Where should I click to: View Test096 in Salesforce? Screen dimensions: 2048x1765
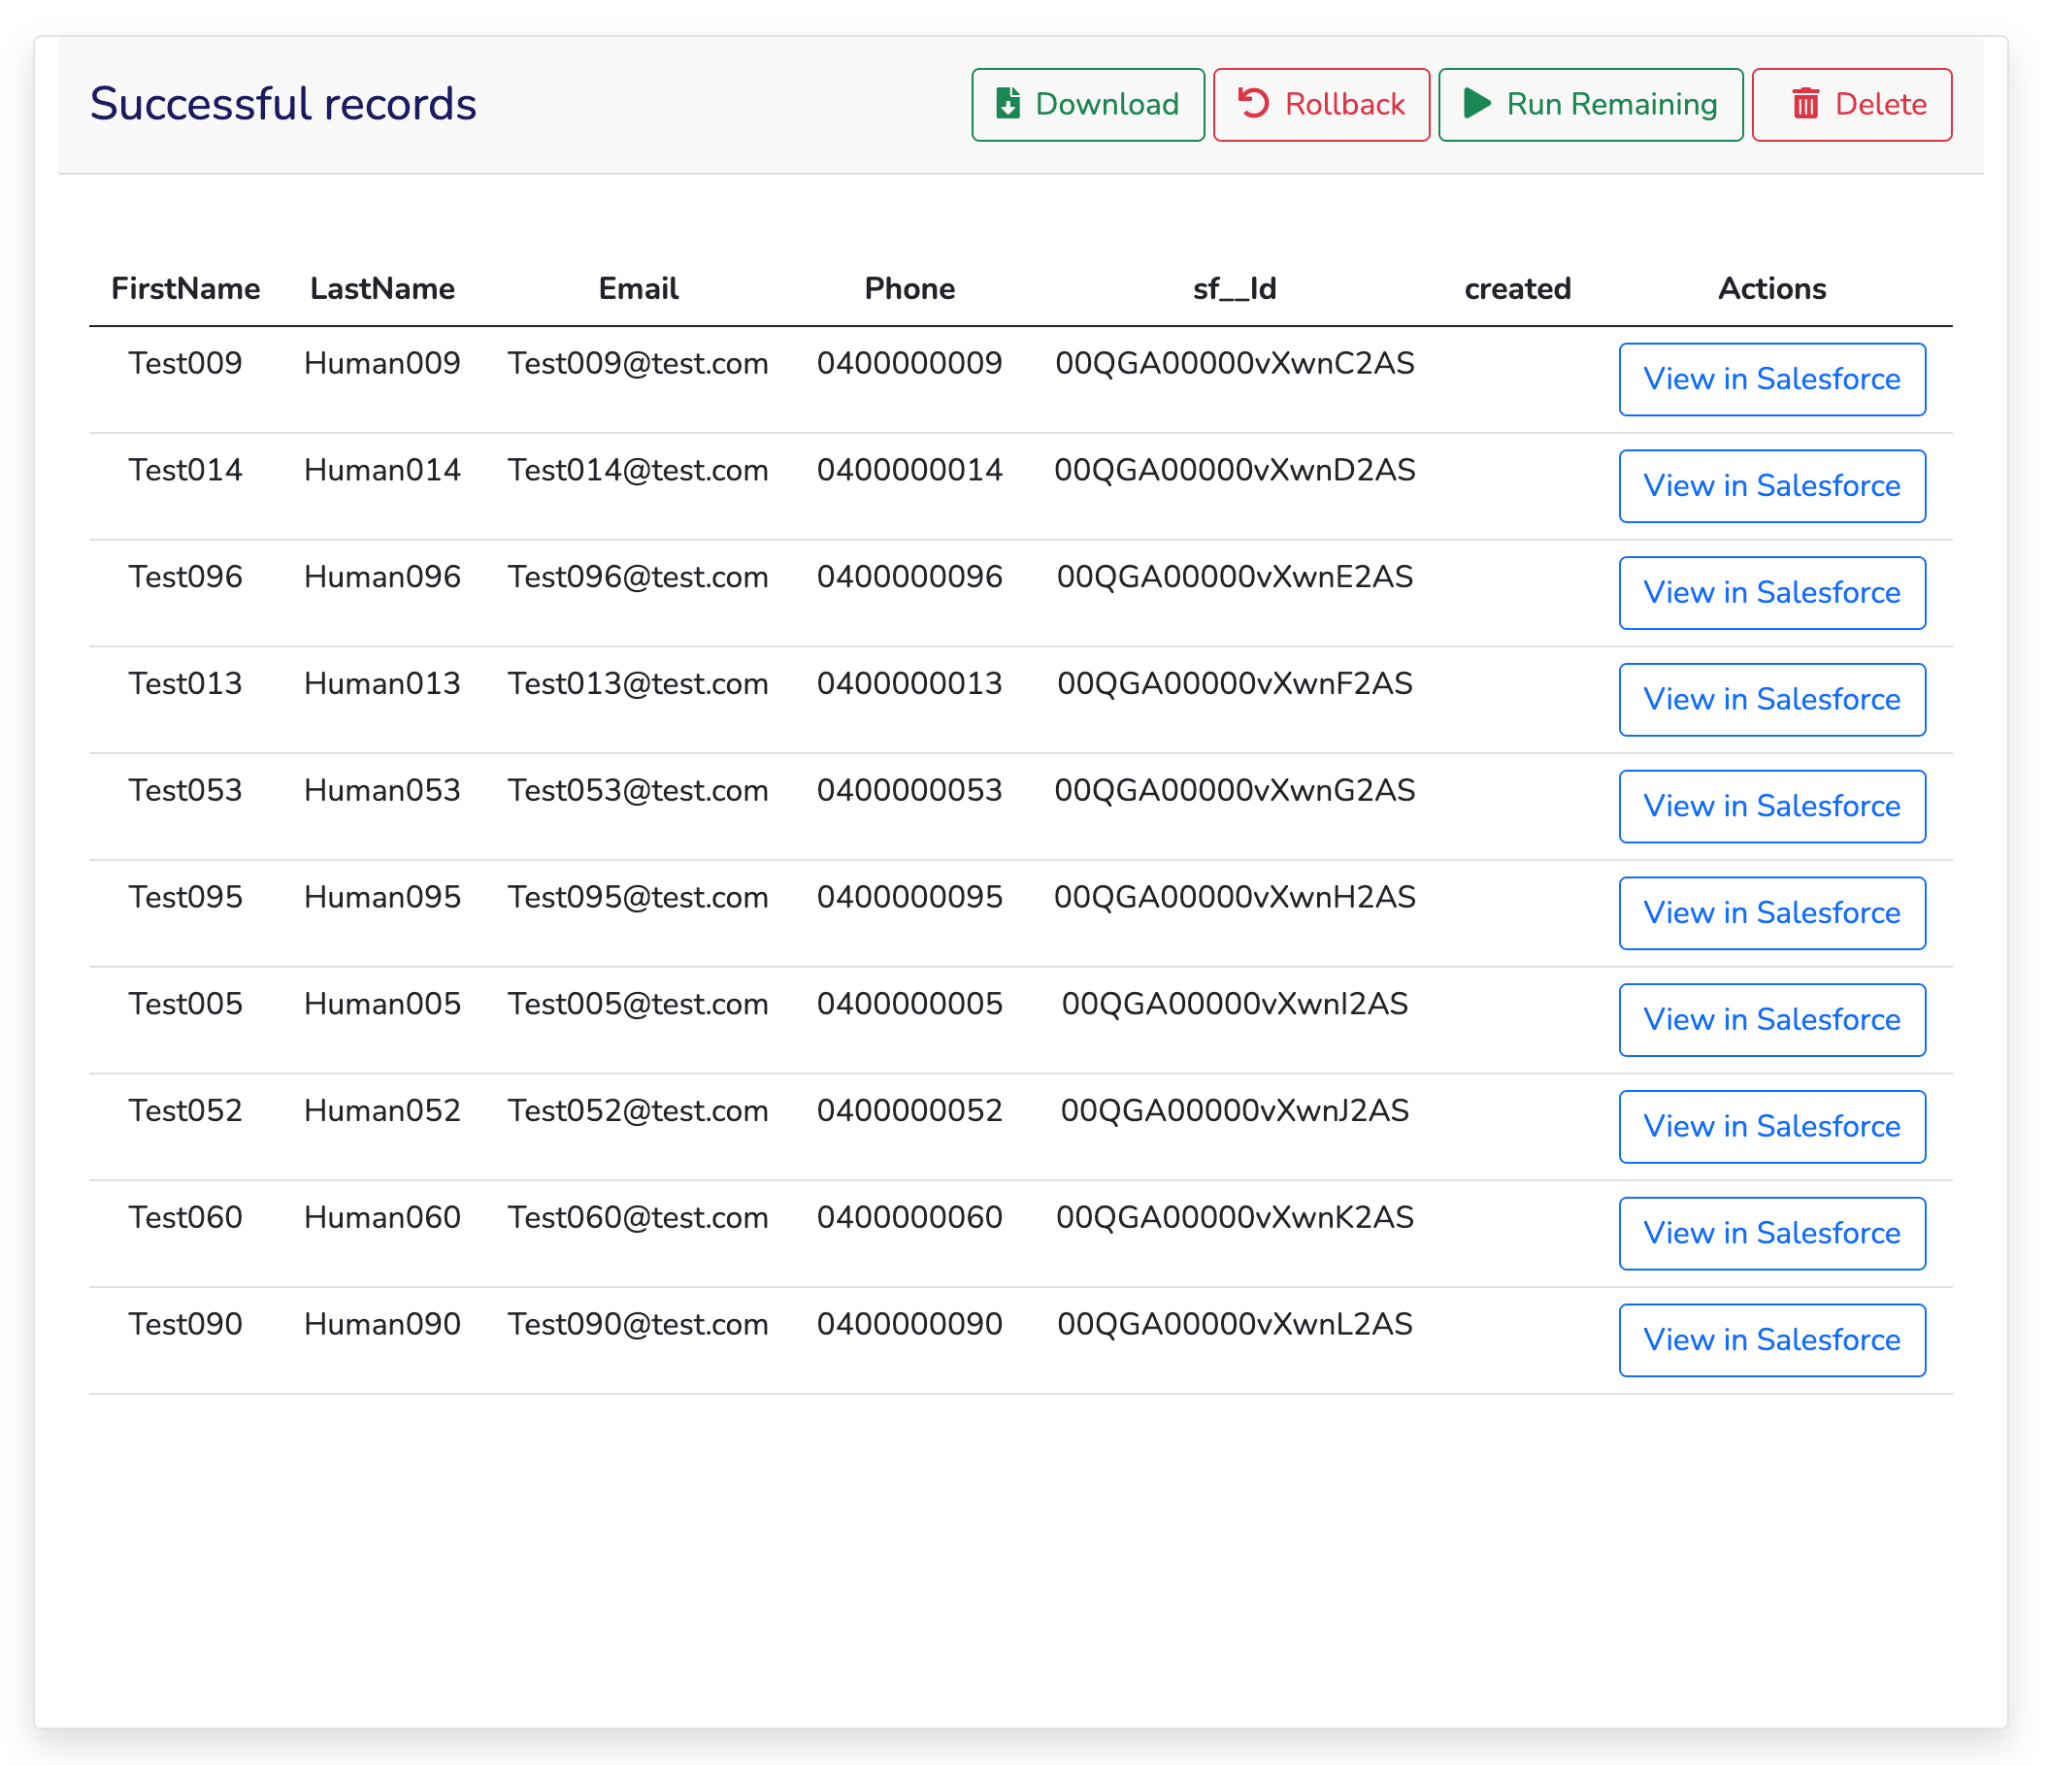point(1772,592)
